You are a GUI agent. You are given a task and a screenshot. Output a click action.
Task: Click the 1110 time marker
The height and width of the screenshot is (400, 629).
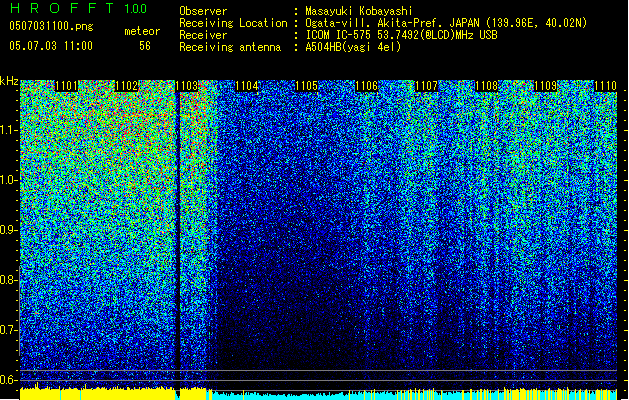(x=605, y=86)
